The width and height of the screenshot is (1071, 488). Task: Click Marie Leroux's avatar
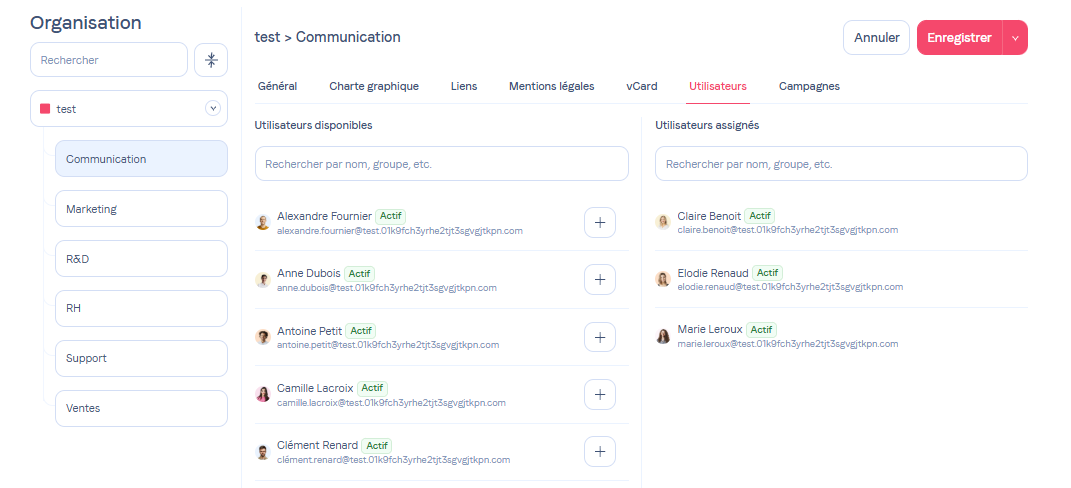click(x=663, y=336)
